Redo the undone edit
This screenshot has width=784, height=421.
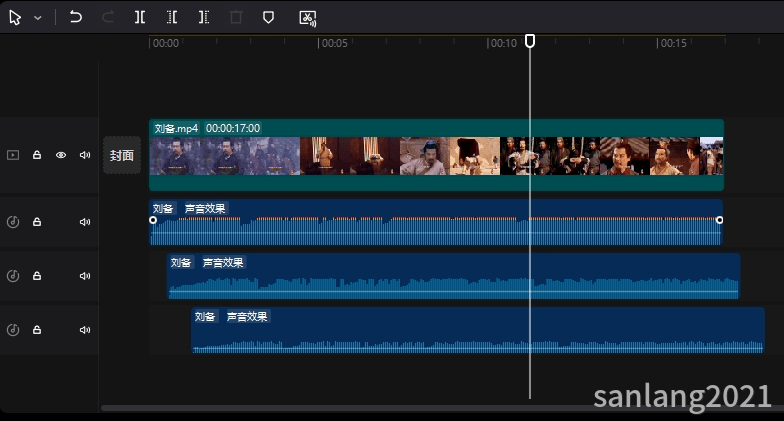[108, 18]
